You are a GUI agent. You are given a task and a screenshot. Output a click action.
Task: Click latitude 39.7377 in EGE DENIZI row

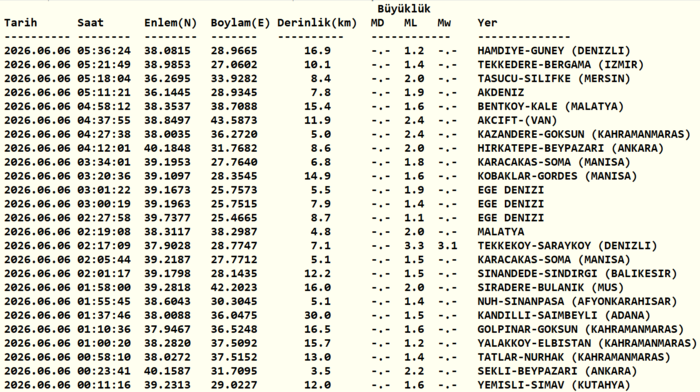click(x=167, y=218)
